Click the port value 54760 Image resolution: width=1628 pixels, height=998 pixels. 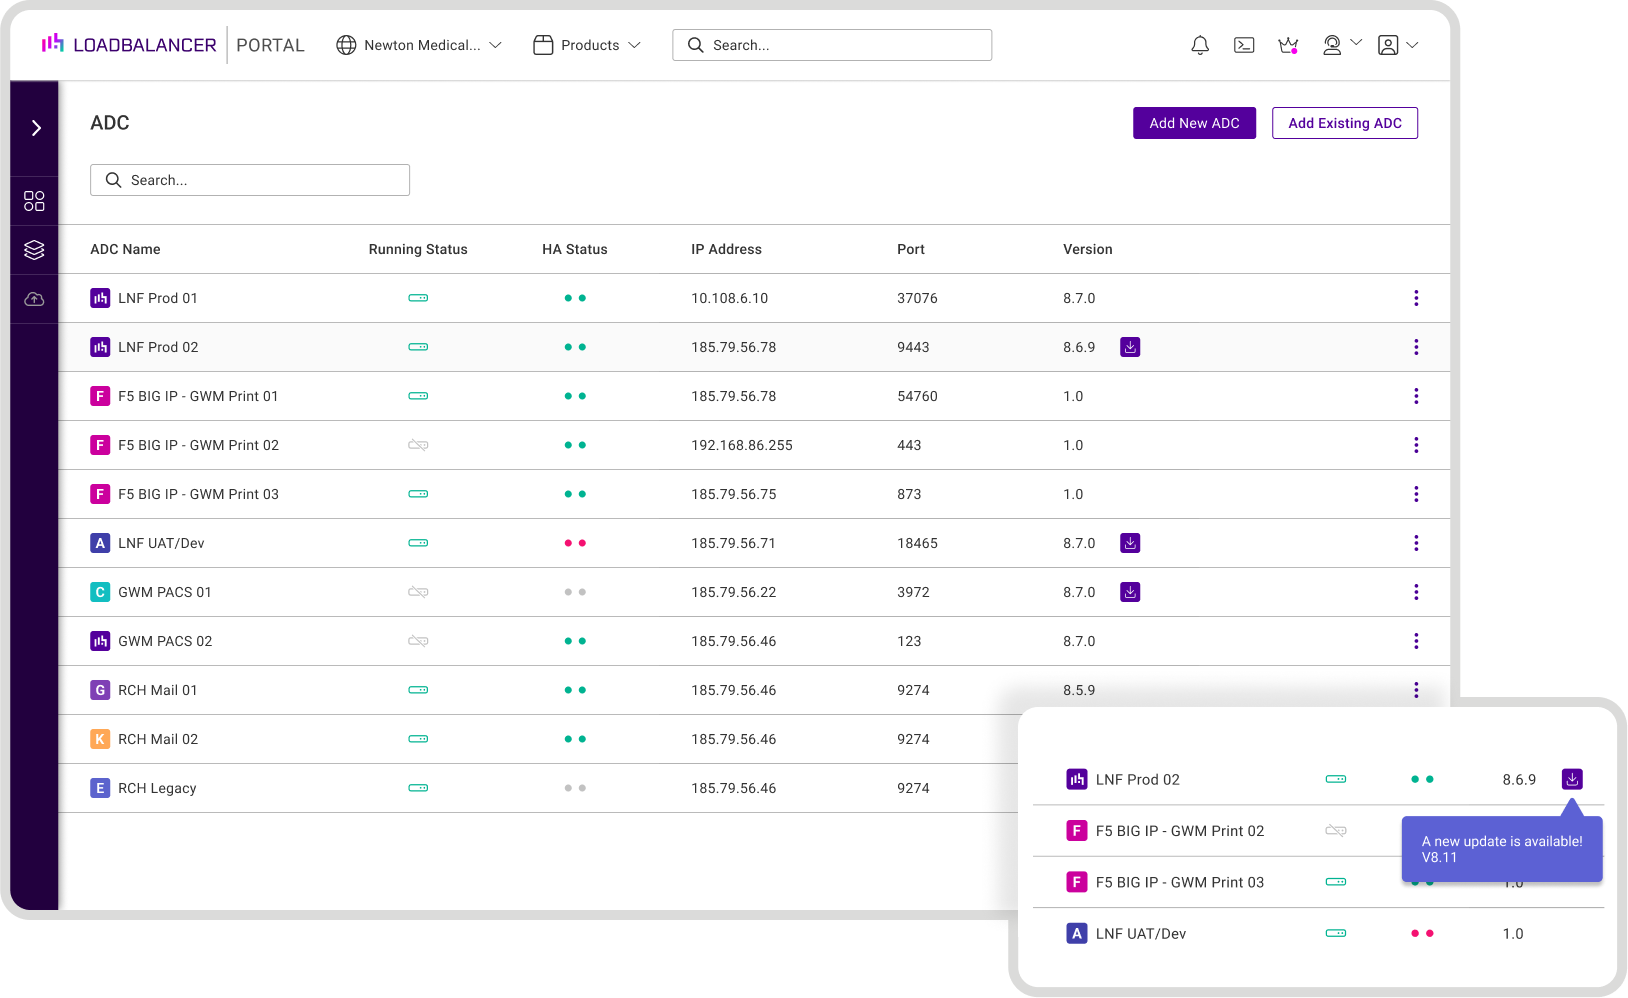point(917,396)
